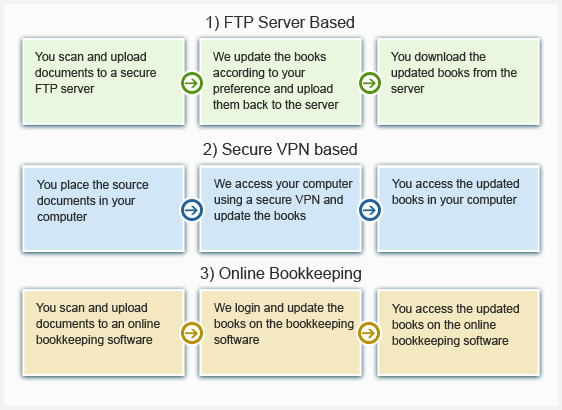Click the second gold arrow in Online Bookkeeping row
The height and width of the screenshot is (410, 562).
pos(369,333)
